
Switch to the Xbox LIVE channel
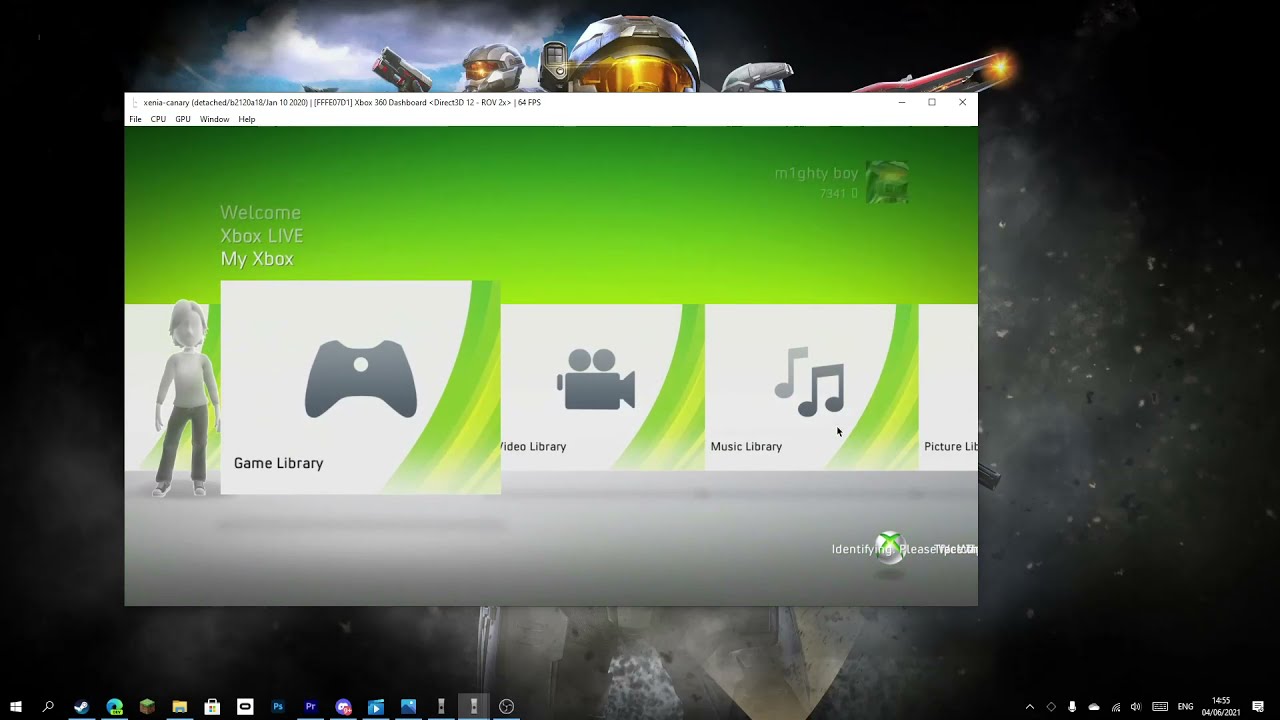pos(261,235)
